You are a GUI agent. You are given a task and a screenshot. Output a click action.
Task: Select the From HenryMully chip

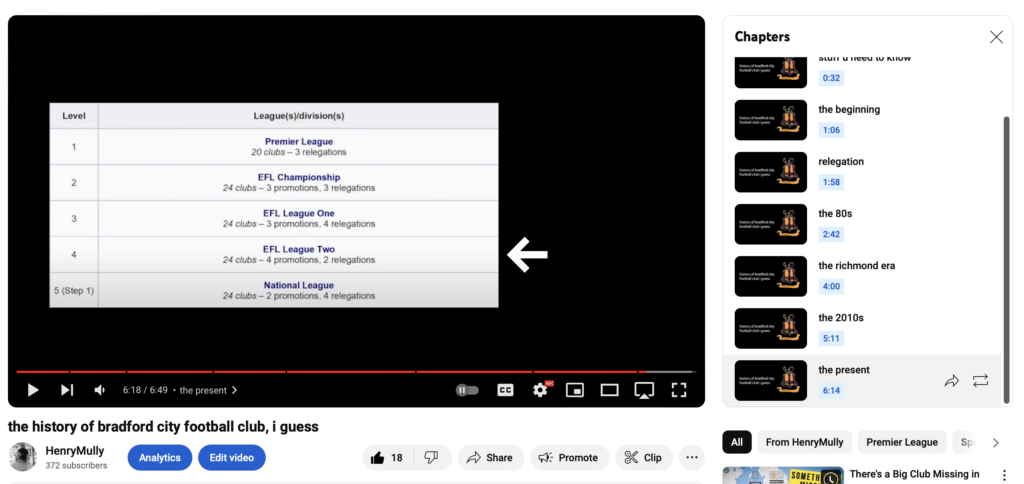point(805,442)
